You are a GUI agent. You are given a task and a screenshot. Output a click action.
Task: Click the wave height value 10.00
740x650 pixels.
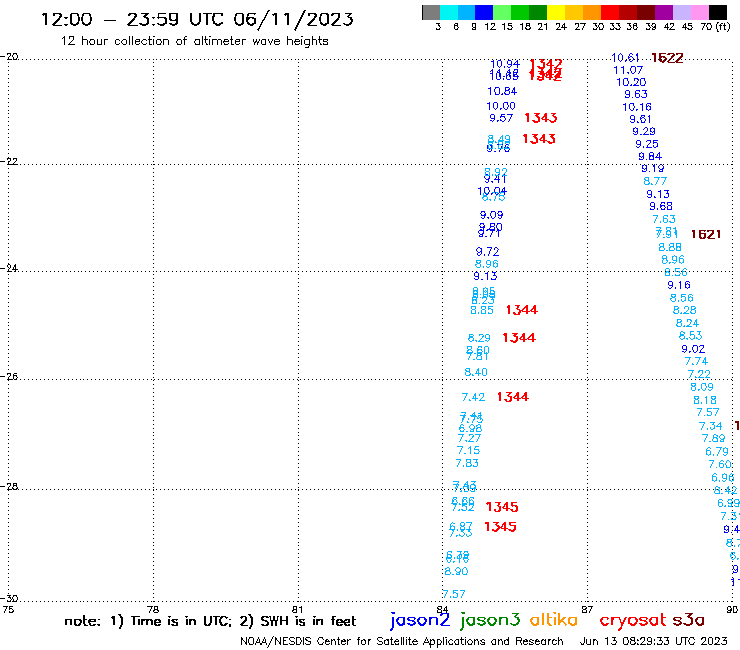click(501, 106)
